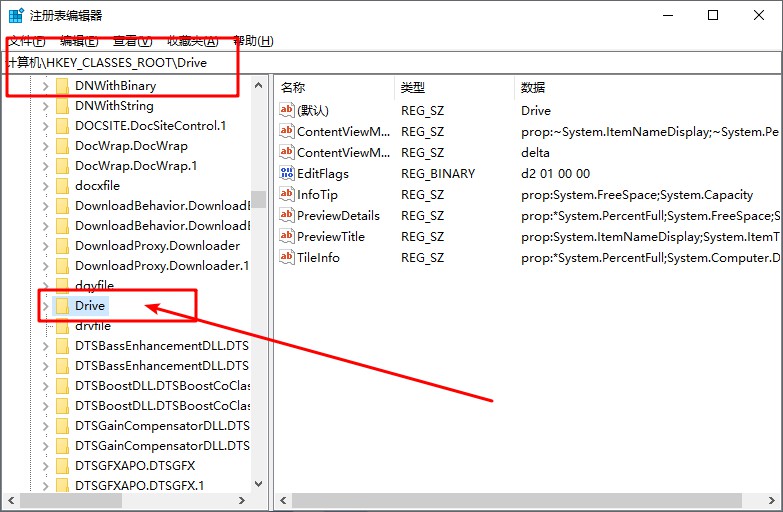
Task: Open the 收藏夹(A) menu
Action: click(192, 41)
